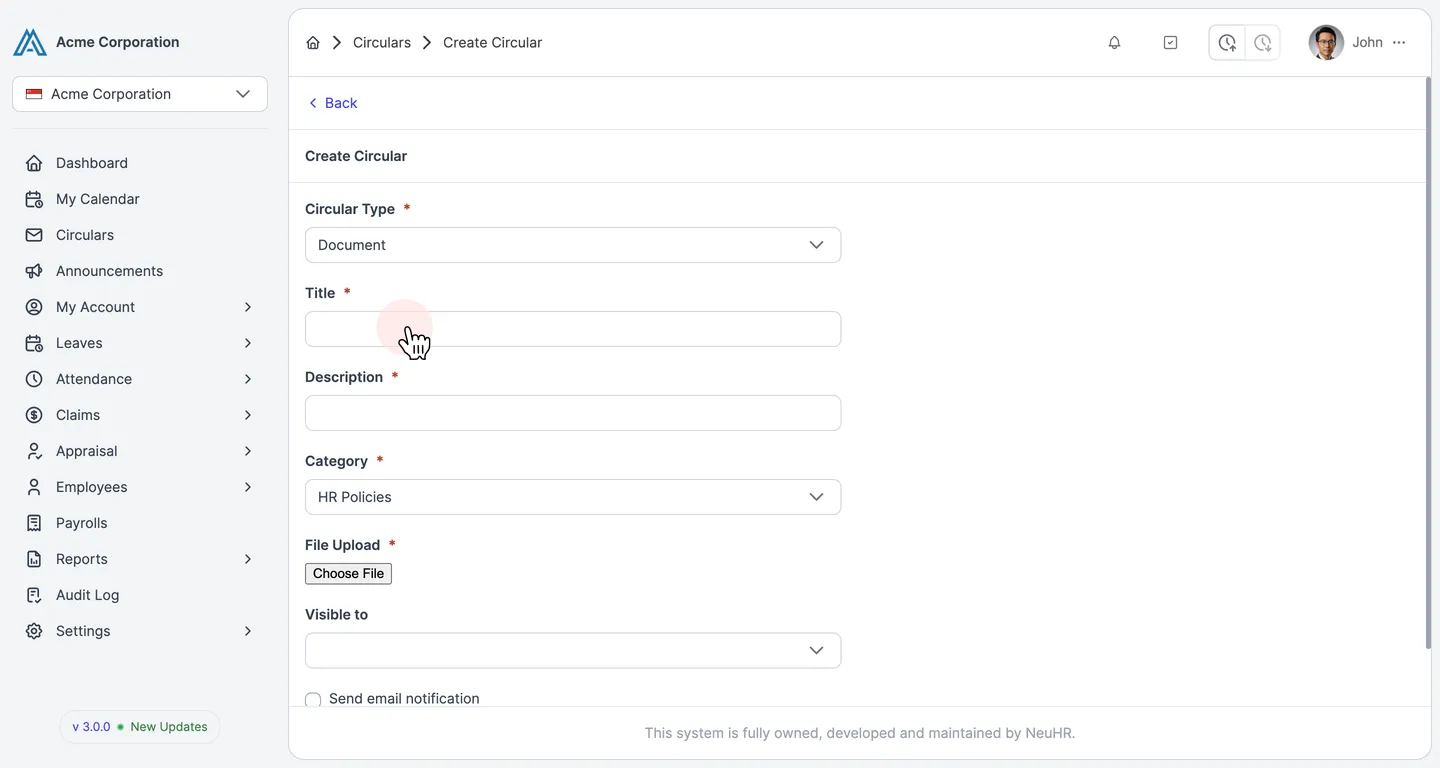
Task: Click the Back link
Action: (332, 103)
